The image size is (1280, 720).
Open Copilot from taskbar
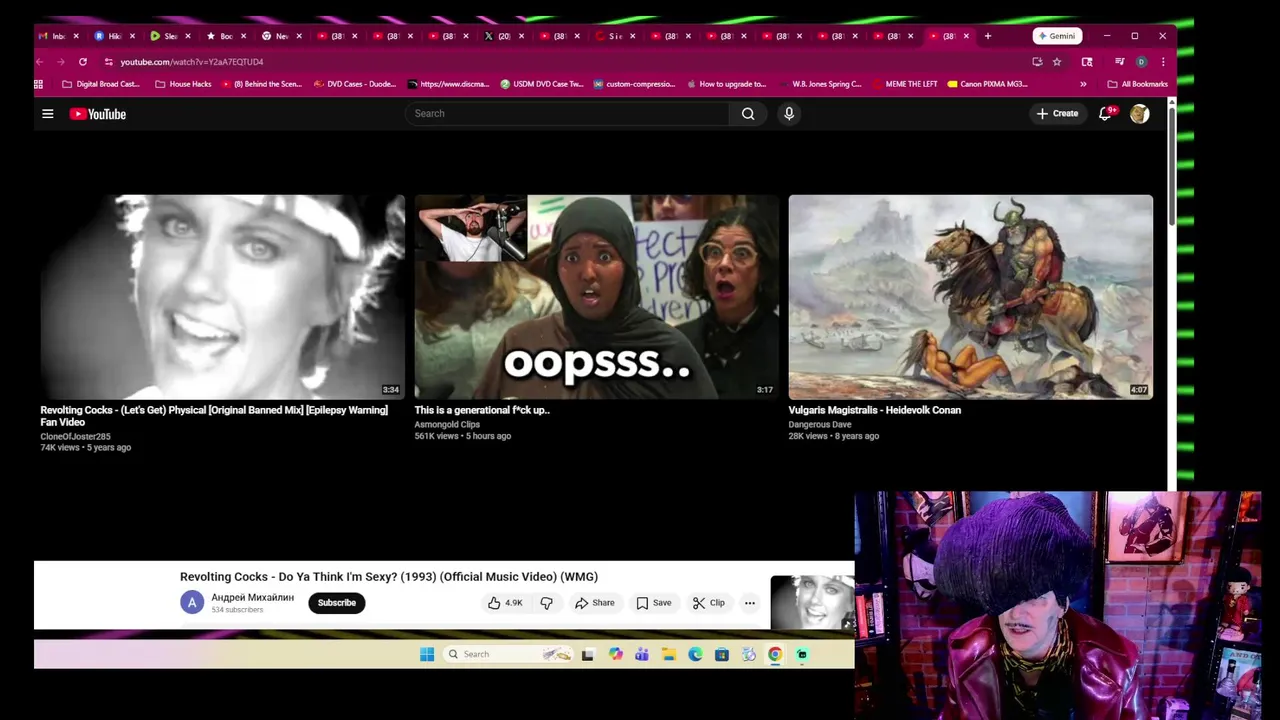[x=615, y=654]
